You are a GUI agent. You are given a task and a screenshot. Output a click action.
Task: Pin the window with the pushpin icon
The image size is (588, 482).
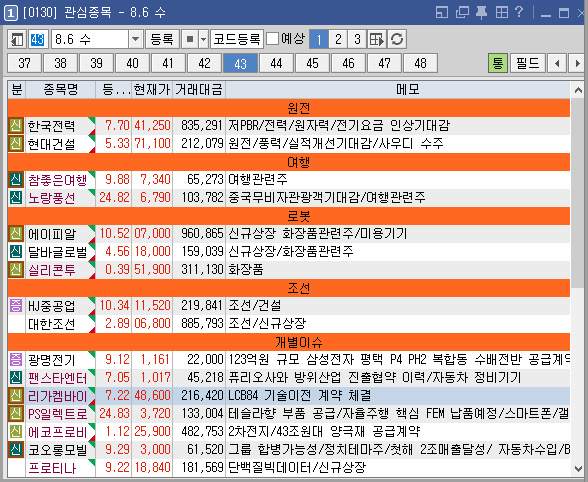coord(482,12)
